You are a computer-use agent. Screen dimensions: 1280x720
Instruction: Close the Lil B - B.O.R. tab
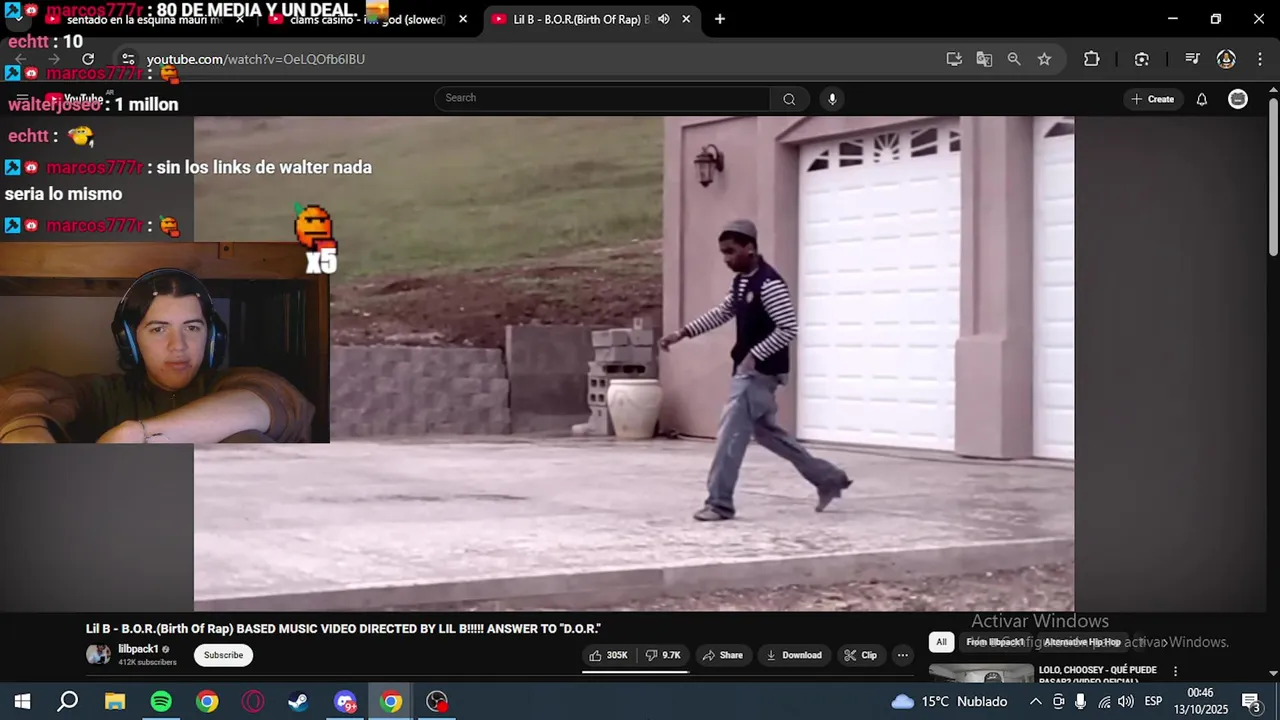[686, 19]
